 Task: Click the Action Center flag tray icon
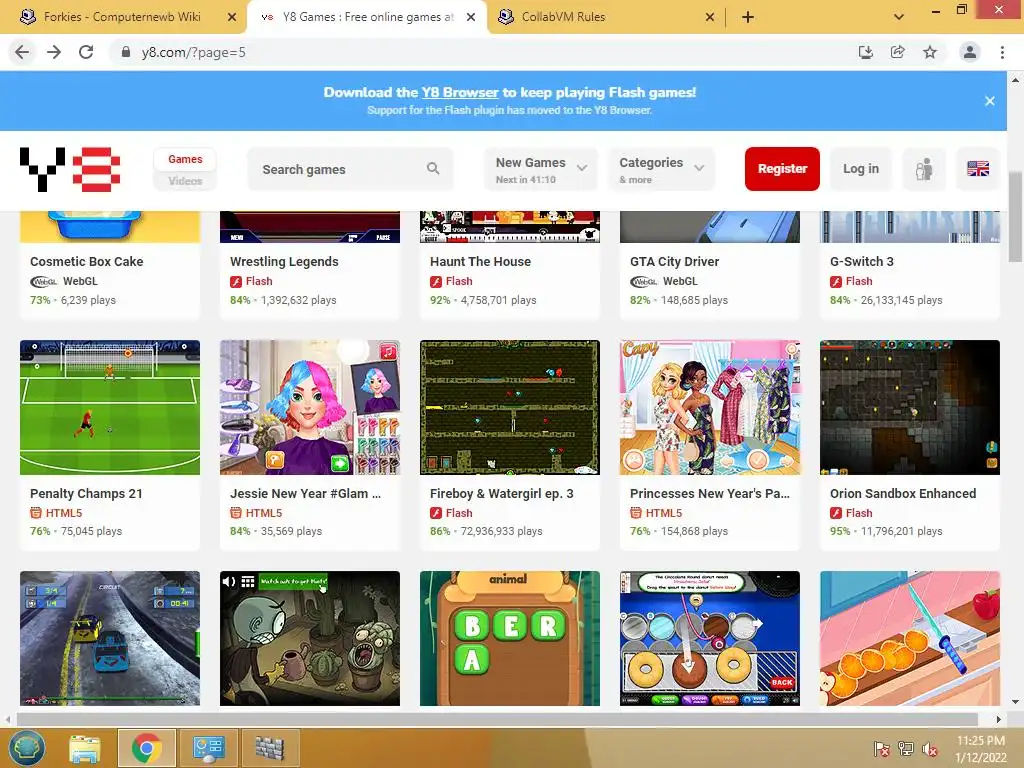pos(881,749)
